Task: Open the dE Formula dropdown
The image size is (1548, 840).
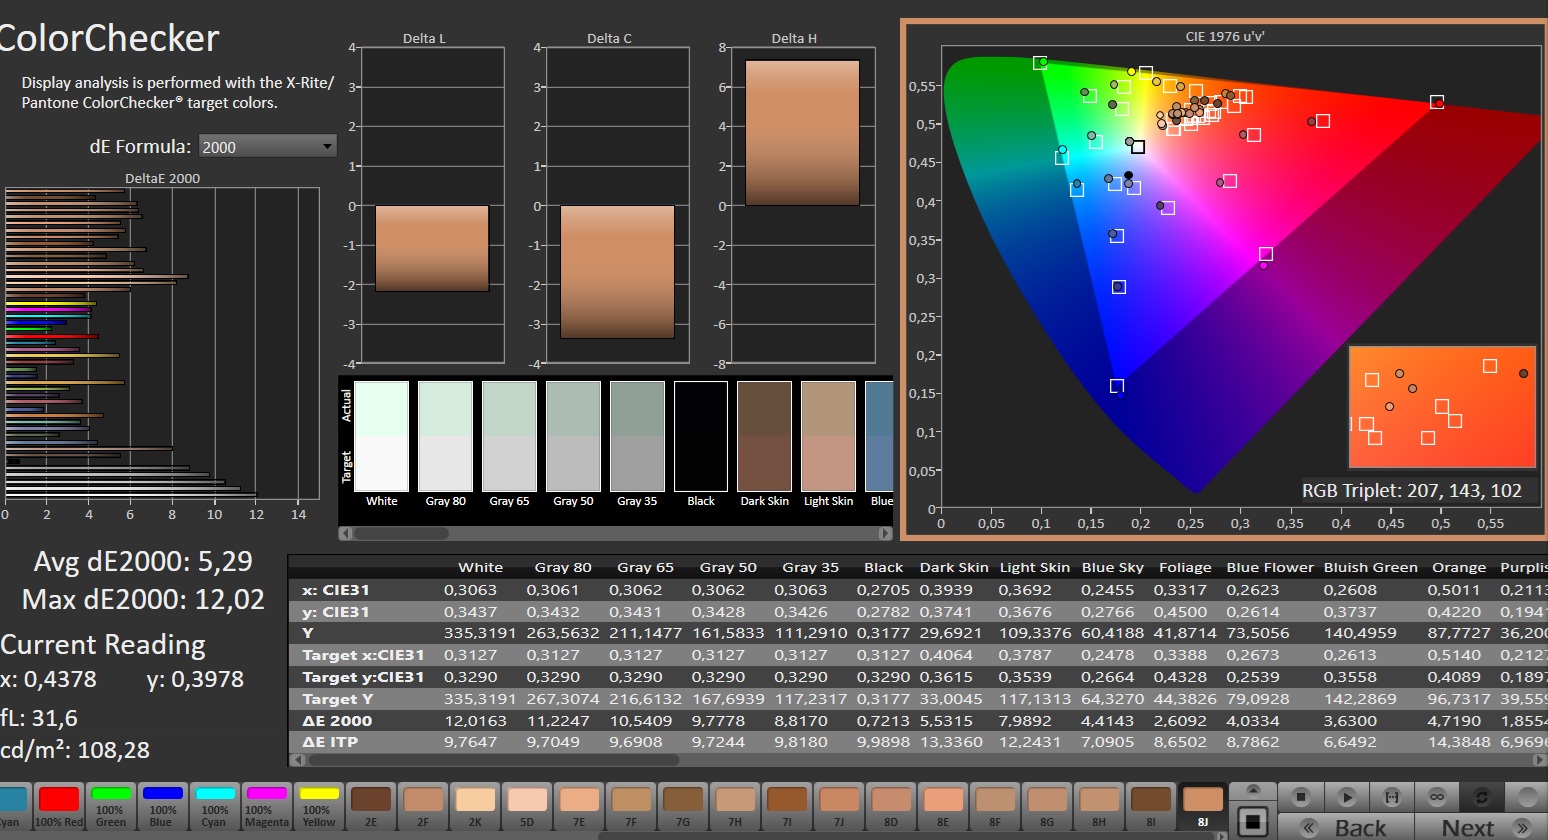Action: click(x=267, y=147)
